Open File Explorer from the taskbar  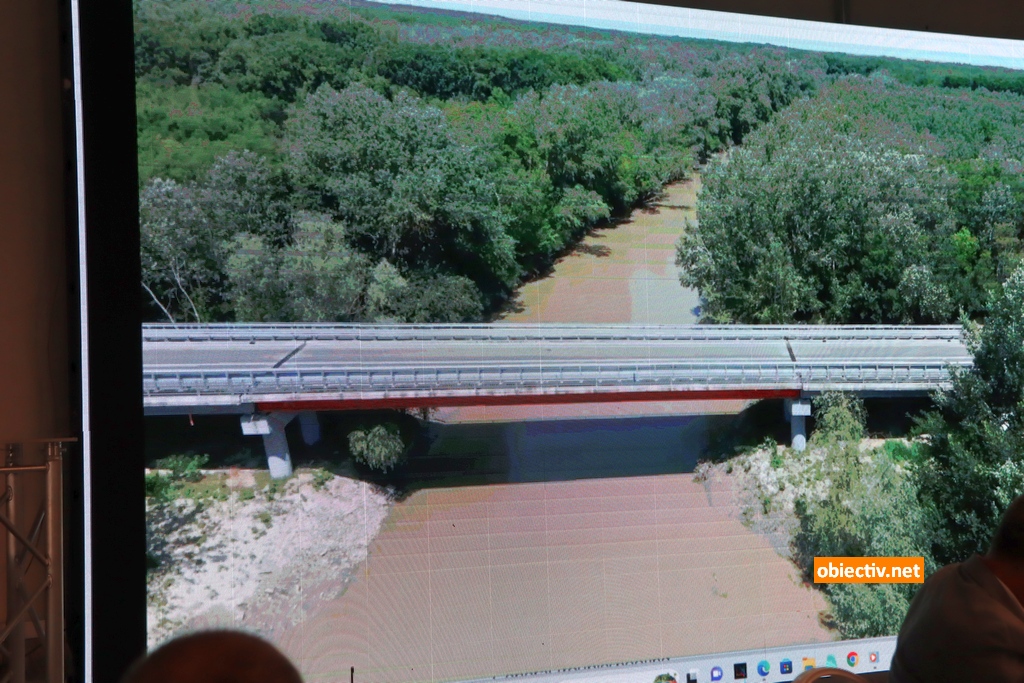click(809, 664)
